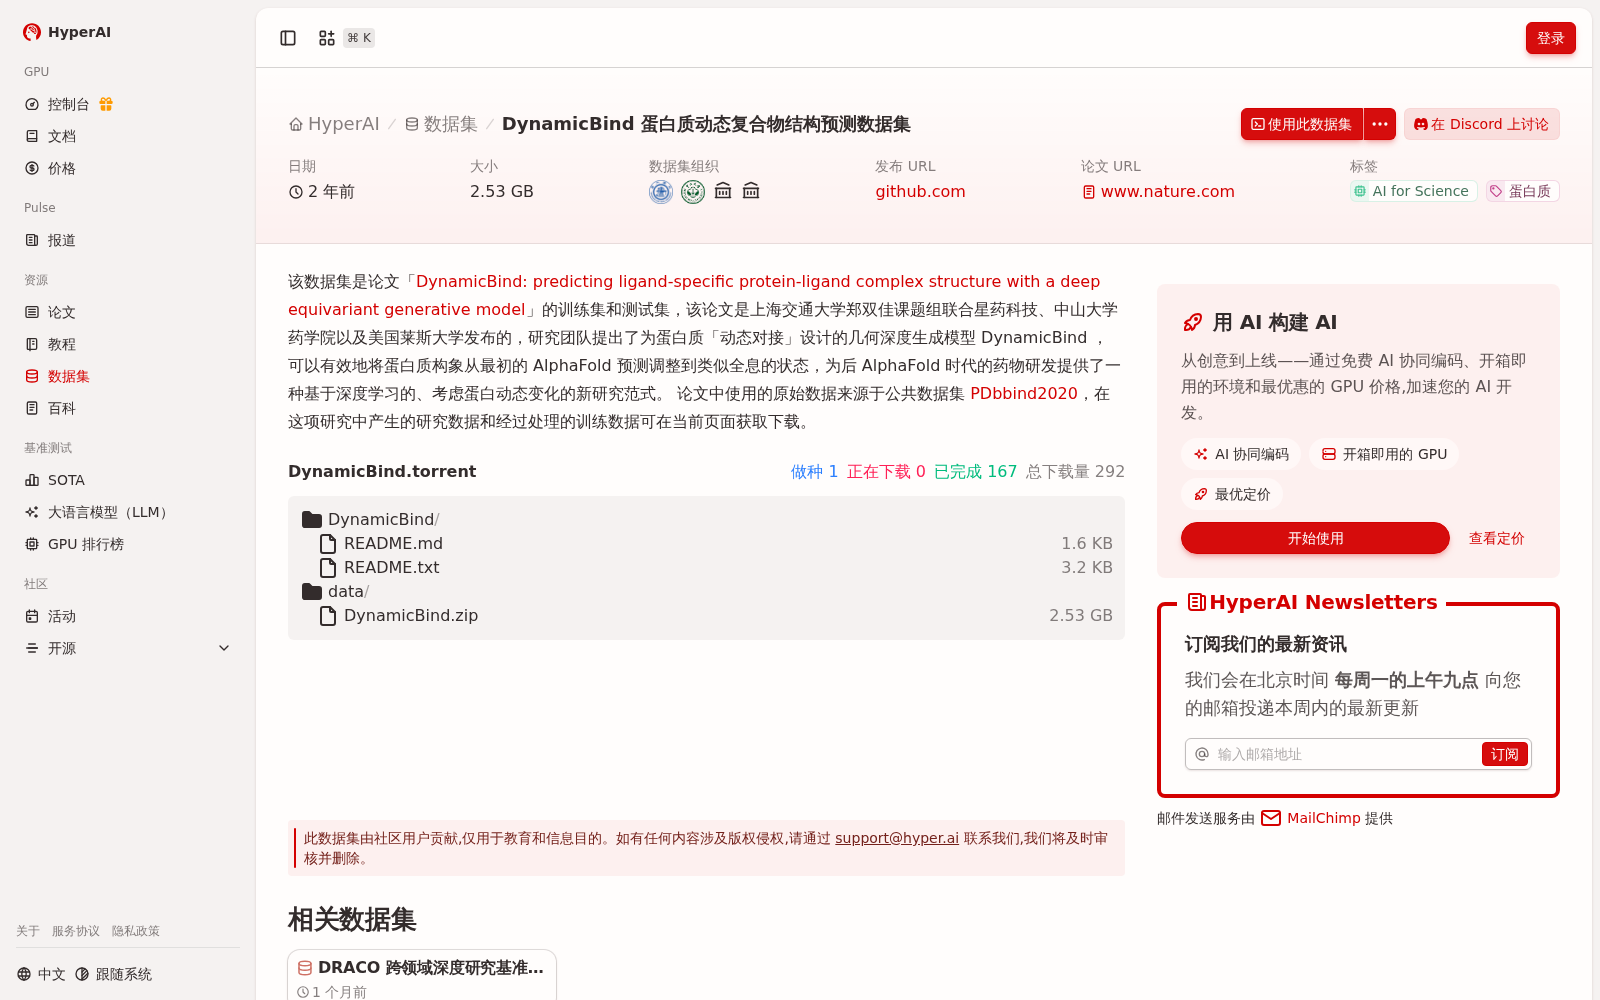Go to HyperAI home breadcrumb

click(x=334, y=124)
